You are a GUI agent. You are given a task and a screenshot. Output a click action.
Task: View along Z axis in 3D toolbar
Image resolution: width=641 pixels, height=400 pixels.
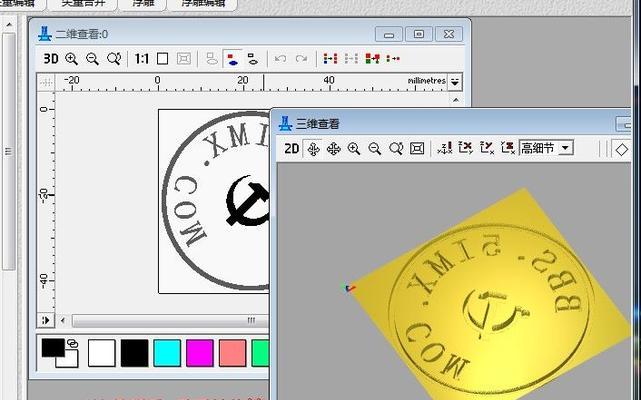(508, 148)
